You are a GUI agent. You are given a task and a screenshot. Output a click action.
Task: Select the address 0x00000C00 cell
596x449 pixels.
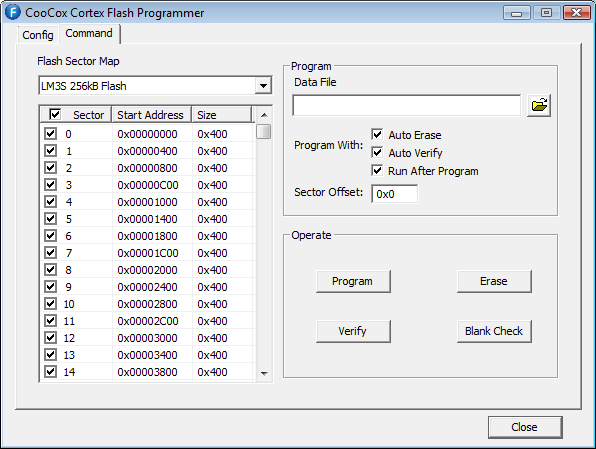click(147, 185)
